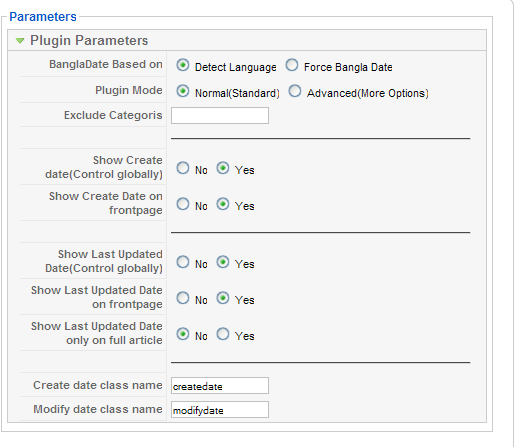Select Yes for only on full article
The height and width of the screenshot is (447, 519).
coord(223,334)
